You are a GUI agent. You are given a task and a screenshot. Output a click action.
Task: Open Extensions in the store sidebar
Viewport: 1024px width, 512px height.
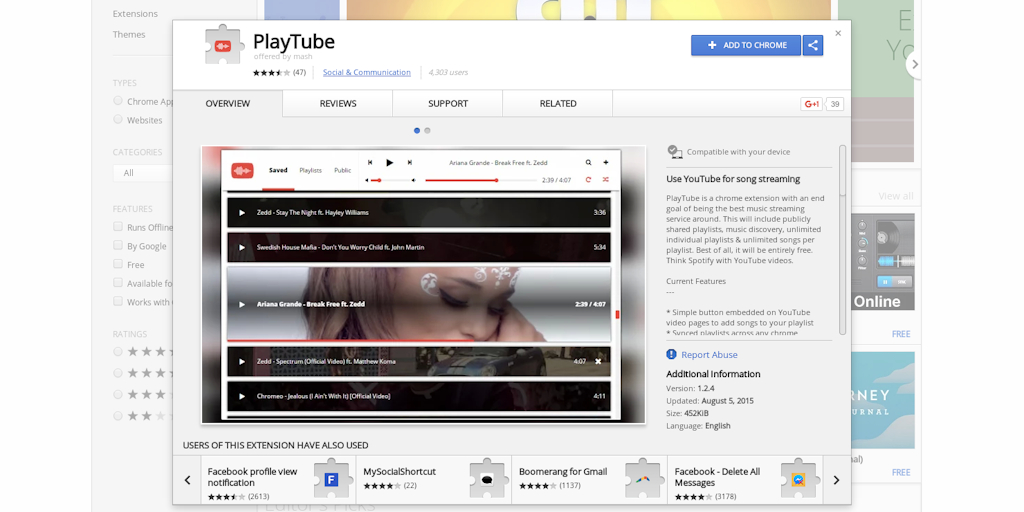[135, 14]
